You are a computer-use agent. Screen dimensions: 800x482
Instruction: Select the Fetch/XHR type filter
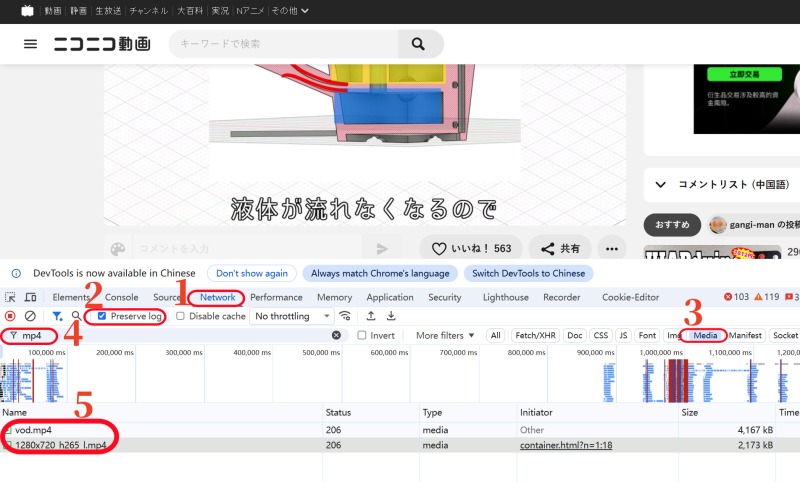(535, 335)
